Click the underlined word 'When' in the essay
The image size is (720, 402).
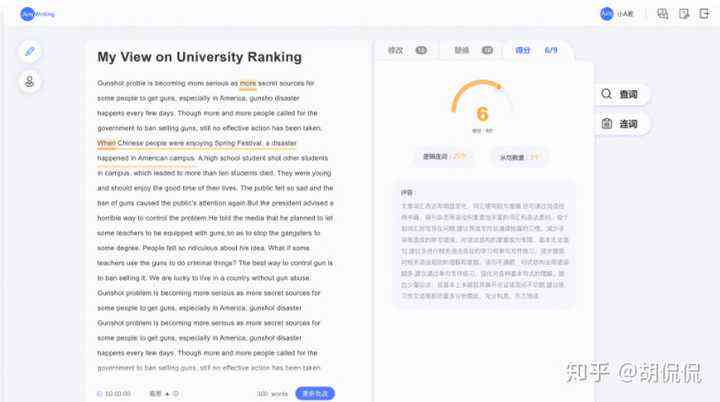point(106,143)
